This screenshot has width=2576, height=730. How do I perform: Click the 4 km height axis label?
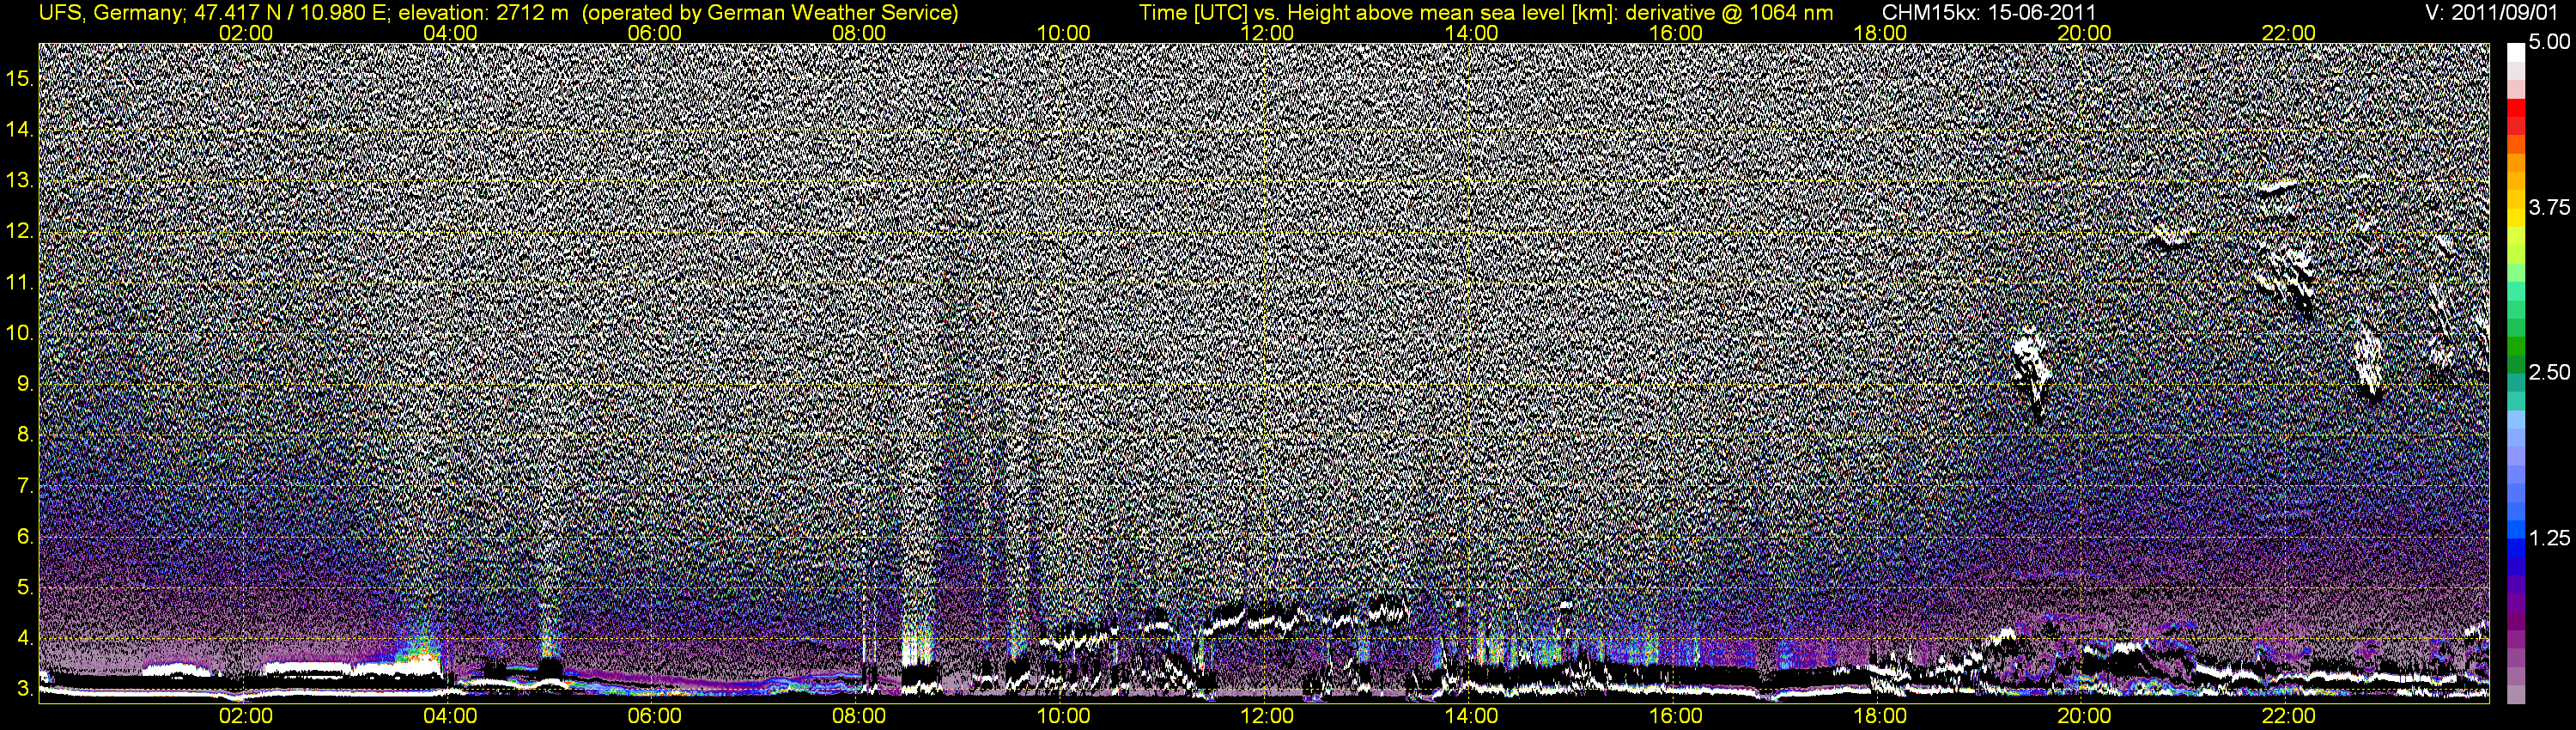25,638
